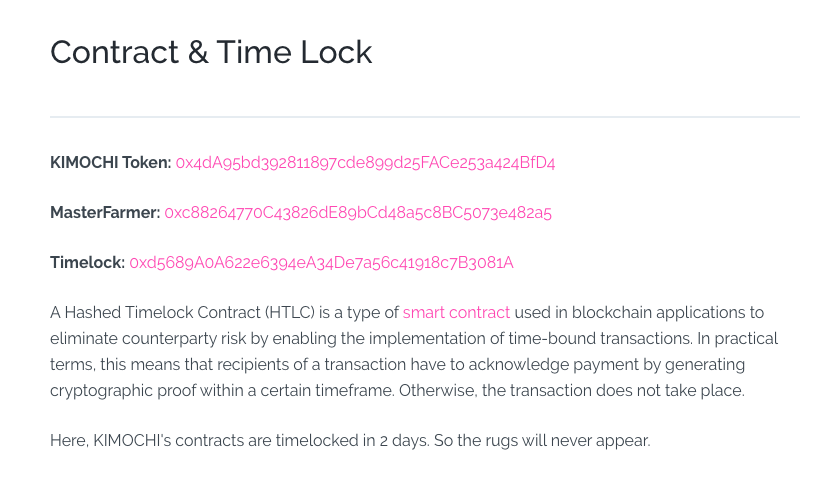
Task: Follow the pink "smart contract" hyperlink
Action: (x=456, y=313)
